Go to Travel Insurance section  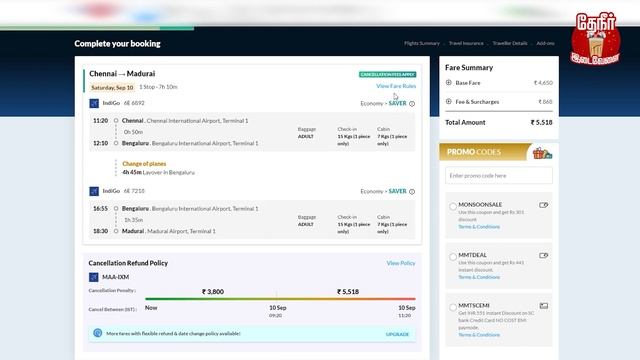point(466,43)
